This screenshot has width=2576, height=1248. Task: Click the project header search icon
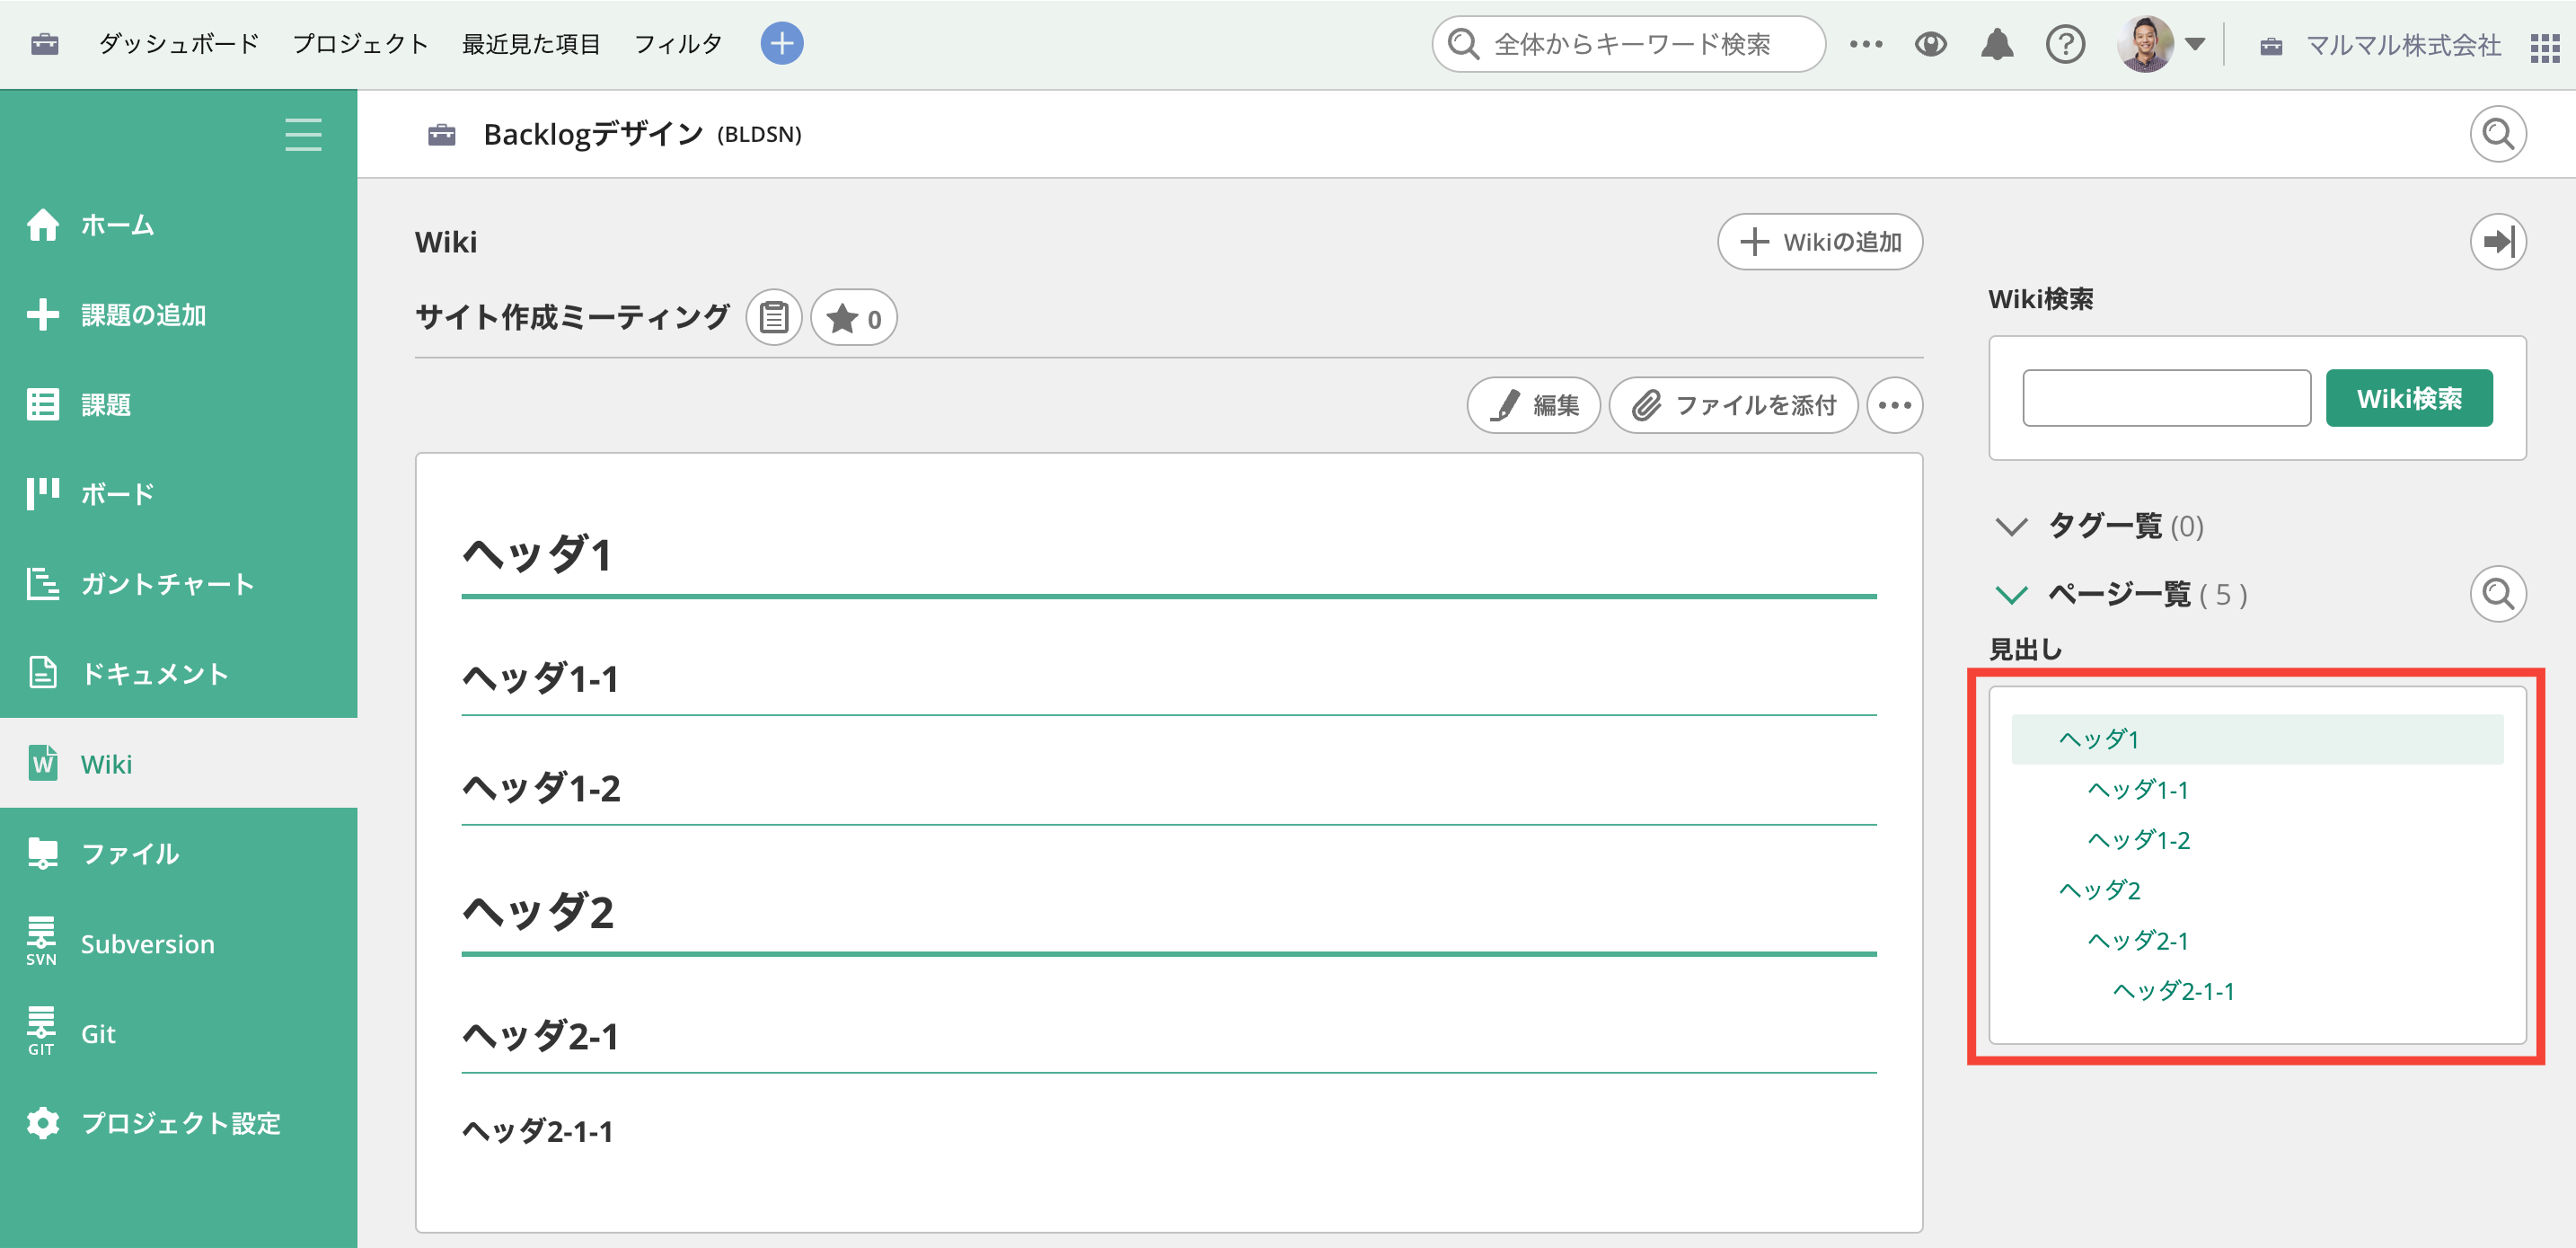[x=2498, y=134]
